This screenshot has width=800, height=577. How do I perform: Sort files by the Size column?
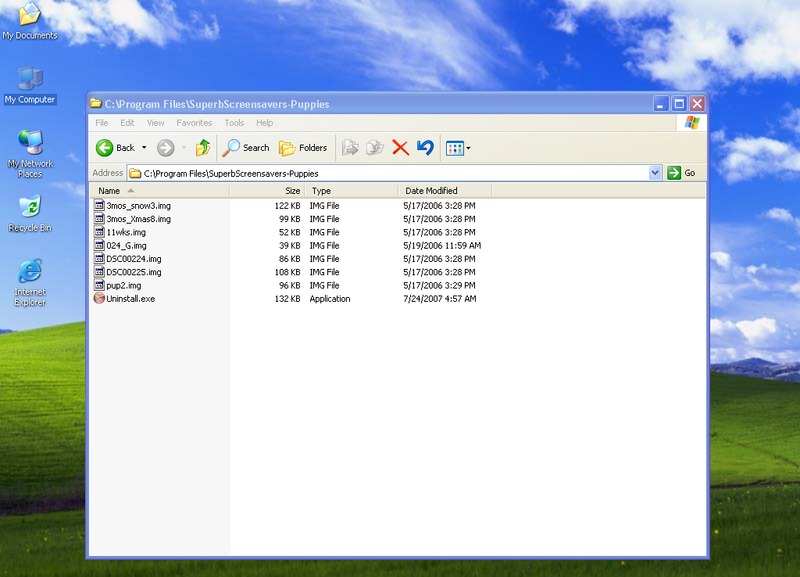pos(267,191)
